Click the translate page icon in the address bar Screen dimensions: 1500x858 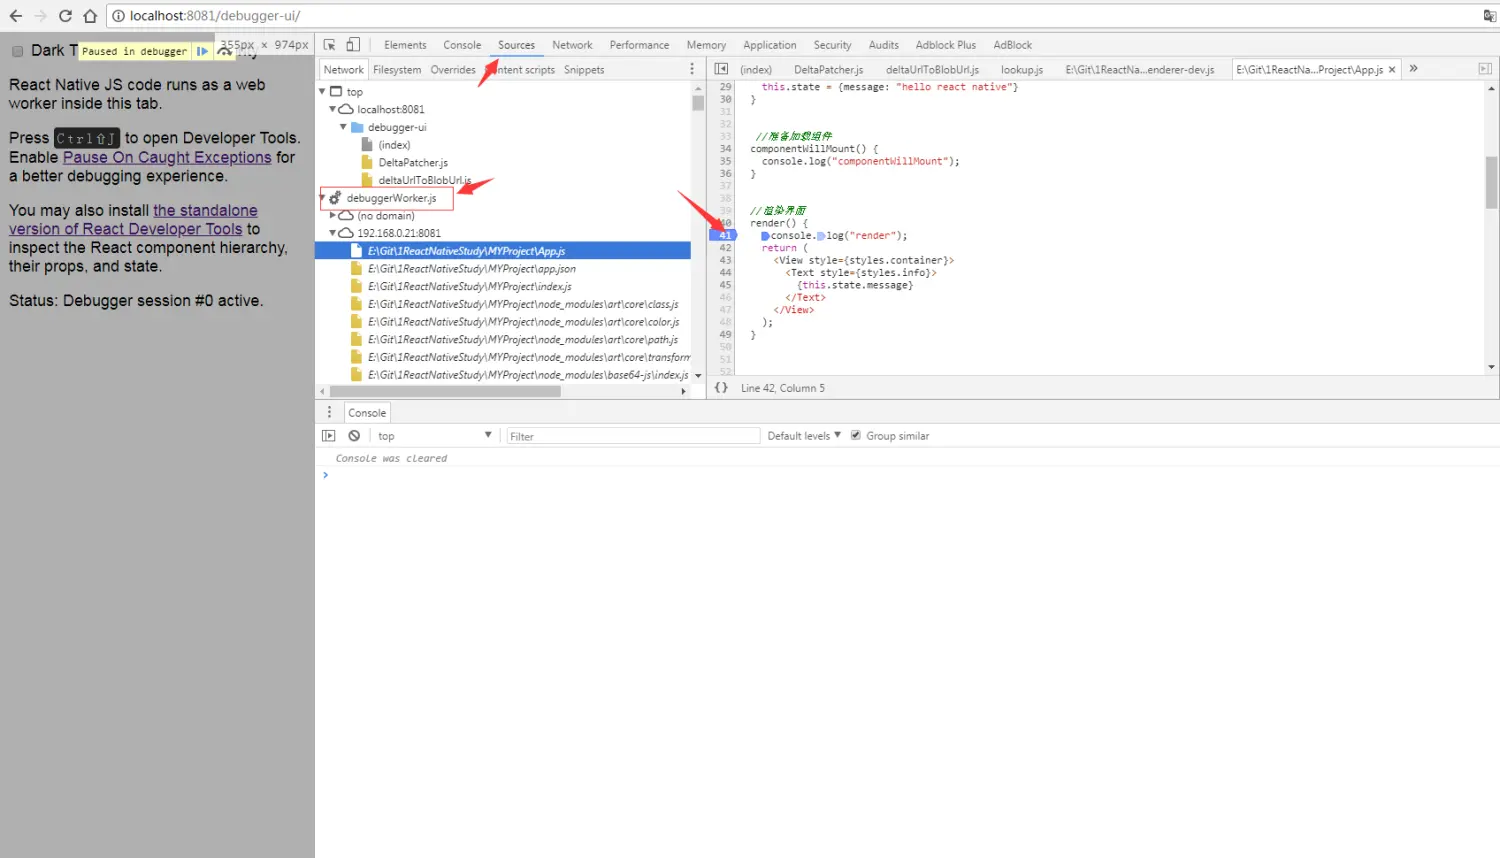(1489, 16)
